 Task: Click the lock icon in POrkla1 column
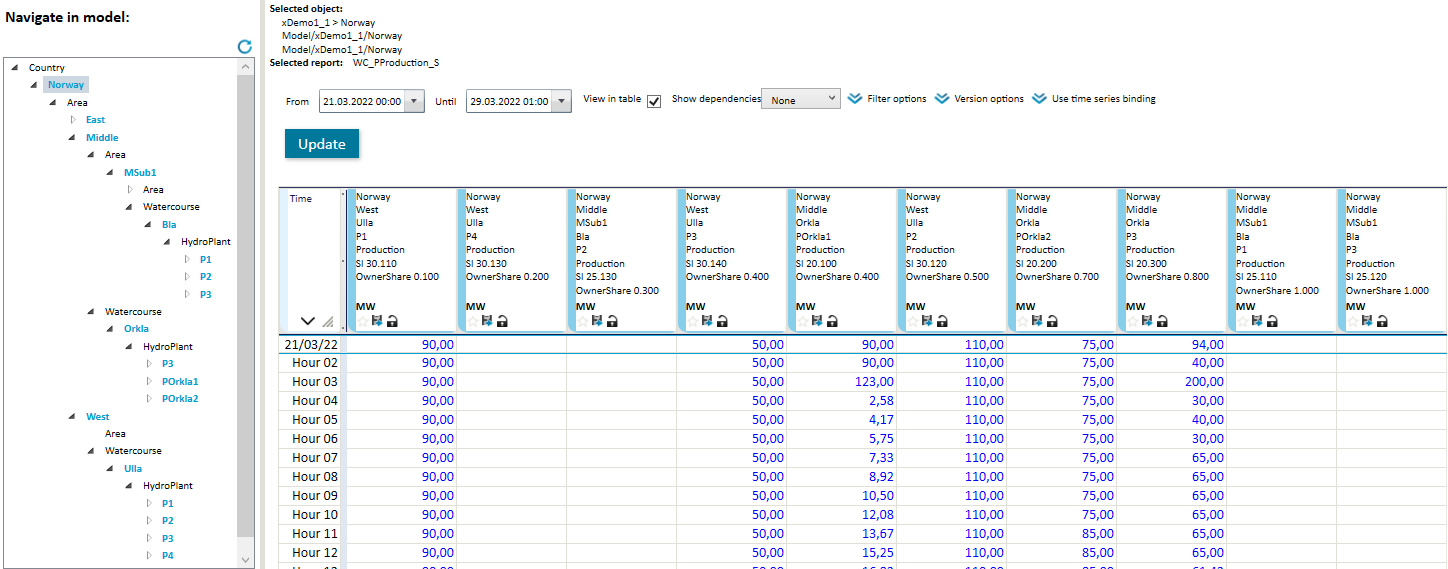click(832, 321)
